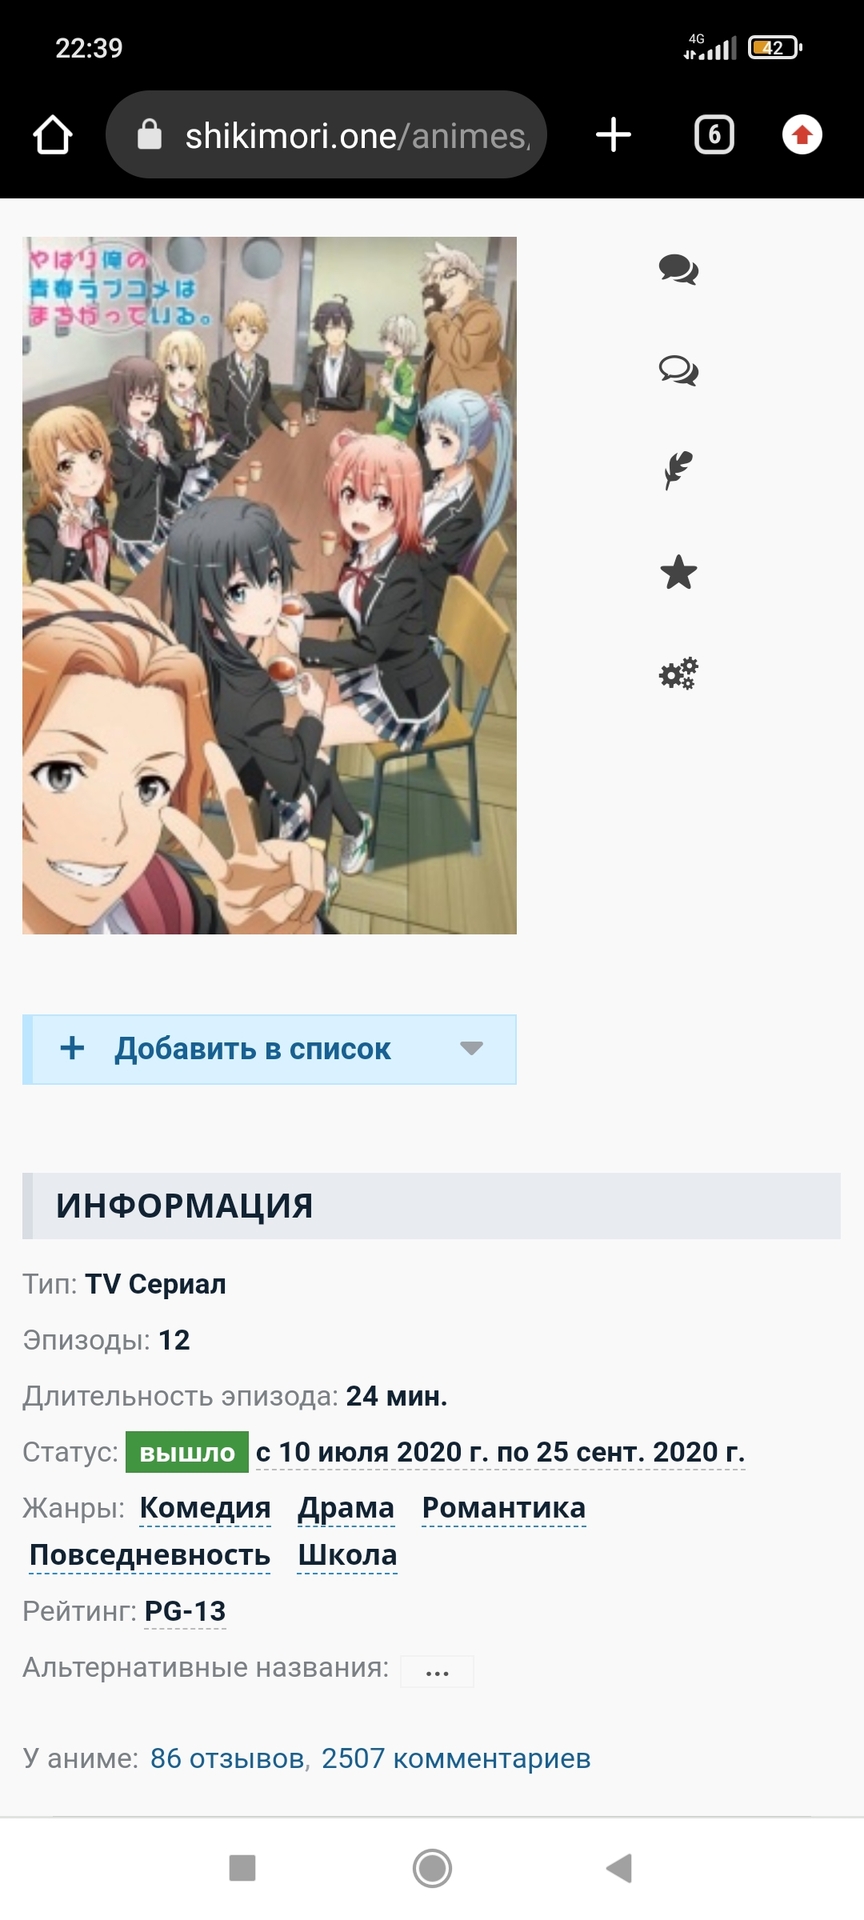Open a new tab with plus icon
The height and width of the screenshot is (1920, 864).
click(x=613, y=135)
